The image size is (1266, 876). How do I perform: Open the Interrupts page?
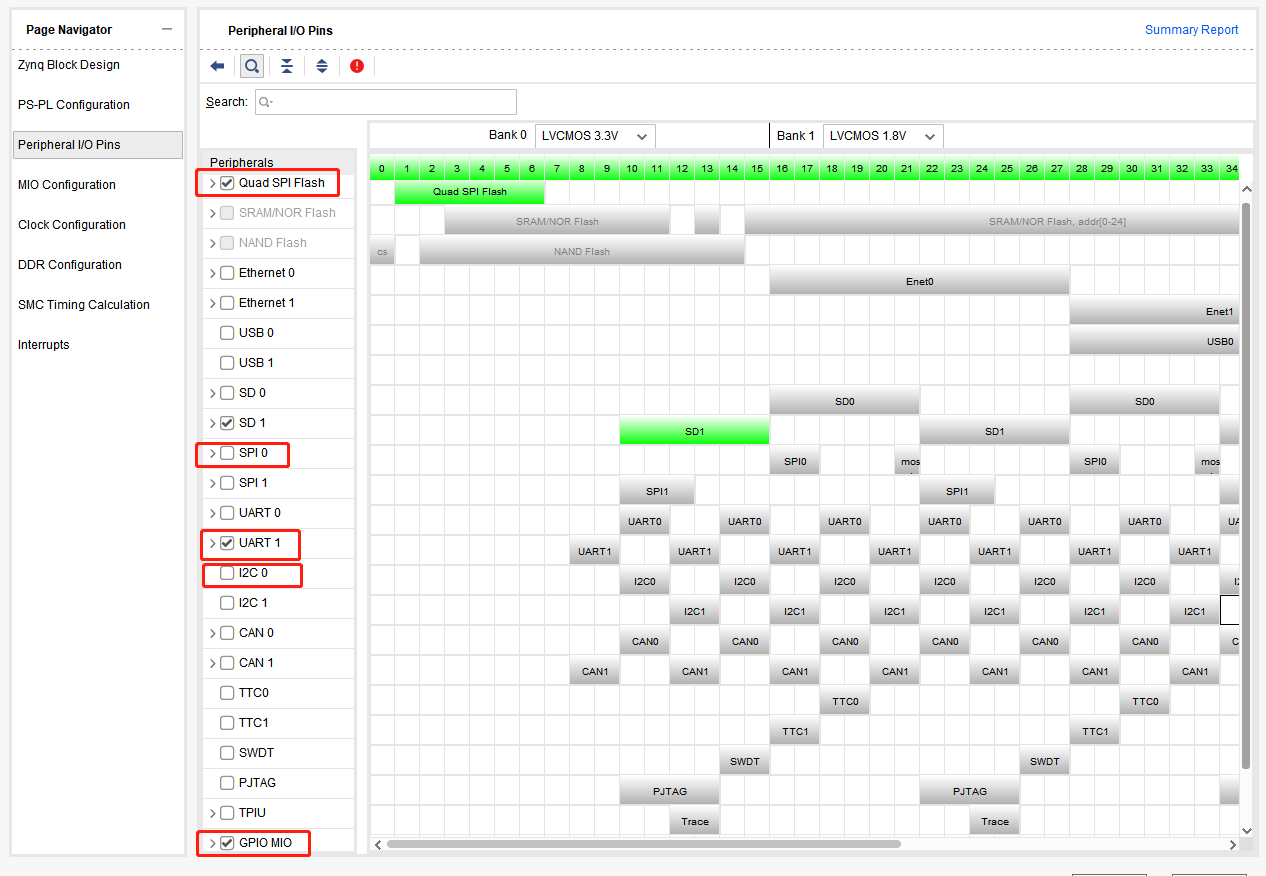click(x=44, y=345)
